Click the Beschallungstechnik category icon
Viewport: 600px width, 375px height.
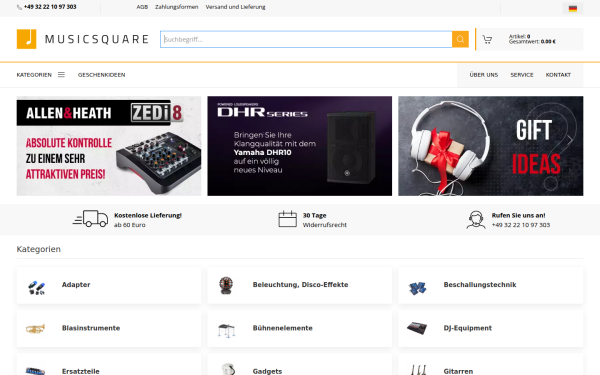pyautogui.click(x=417, y=288)
